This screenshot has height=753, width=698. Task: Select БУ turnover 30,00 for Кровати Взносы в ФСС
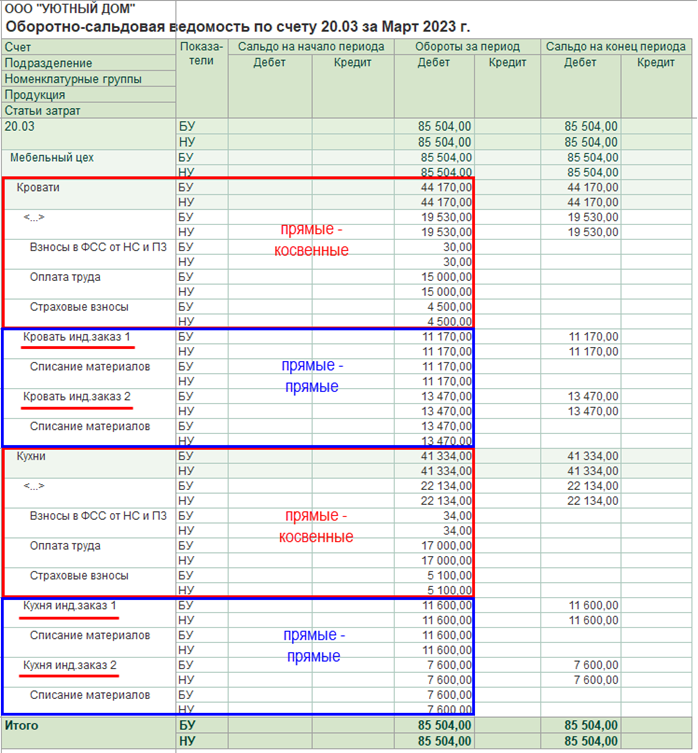coord(457,247)
